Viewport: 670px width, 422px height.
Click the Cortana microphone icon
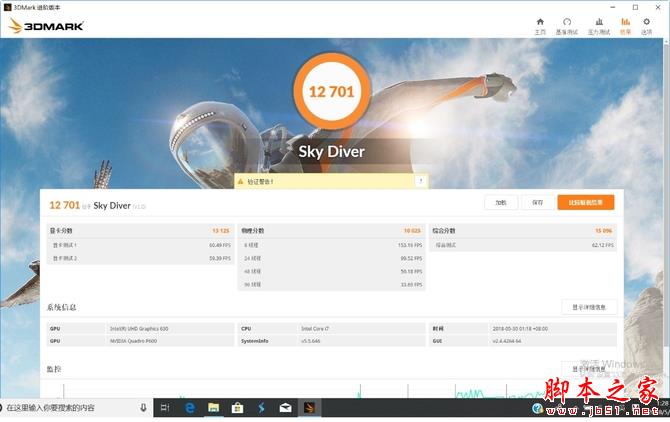point(144,408)
